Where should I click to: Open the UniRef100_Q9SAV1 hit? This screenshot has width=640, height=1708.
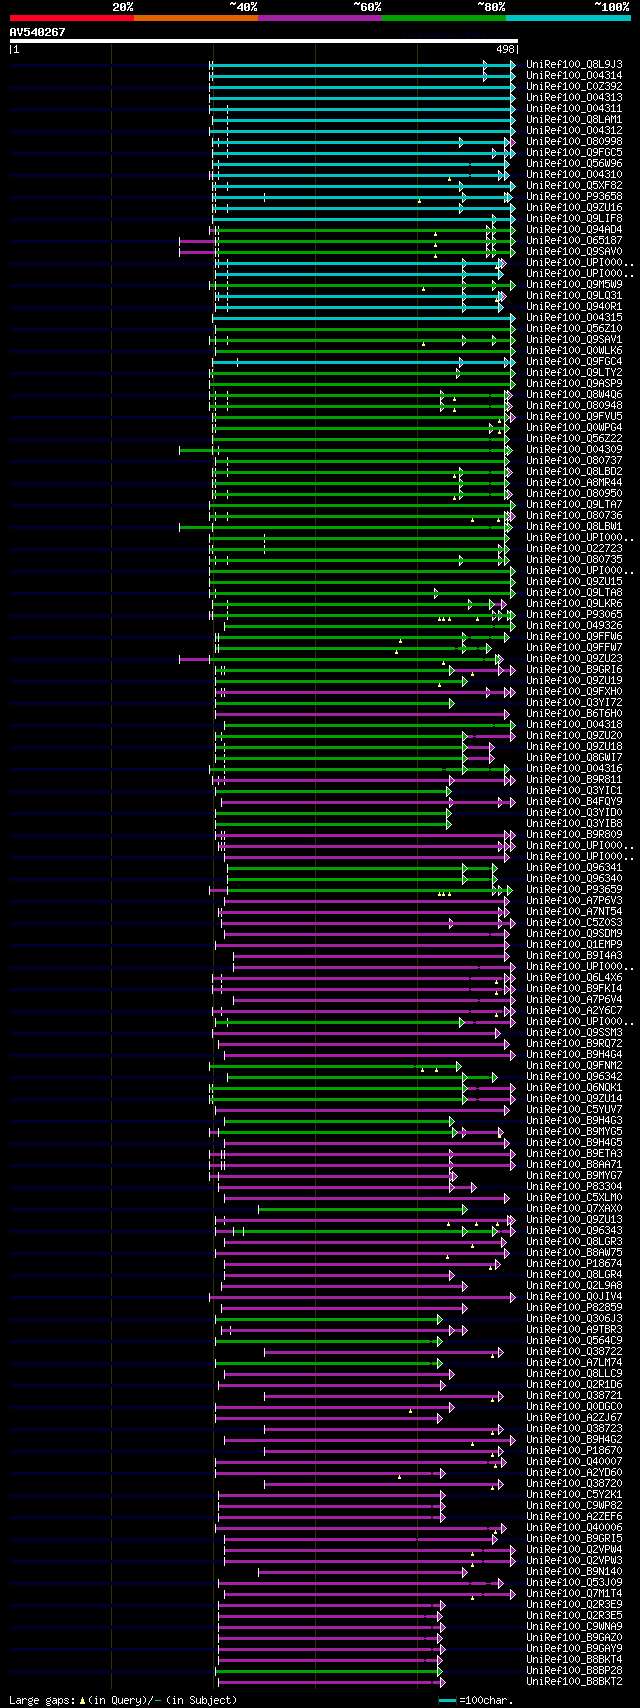(x=575, y=339)
